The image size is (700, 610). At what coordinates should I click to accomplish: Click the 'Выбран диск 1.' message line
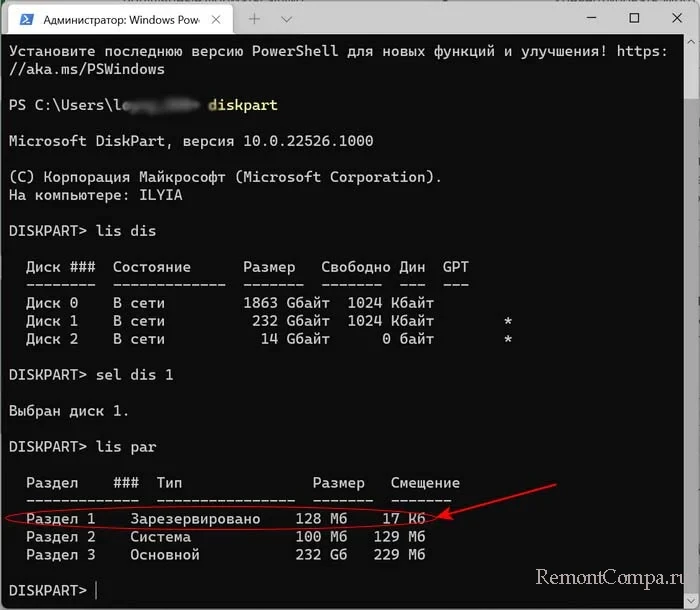69,411
